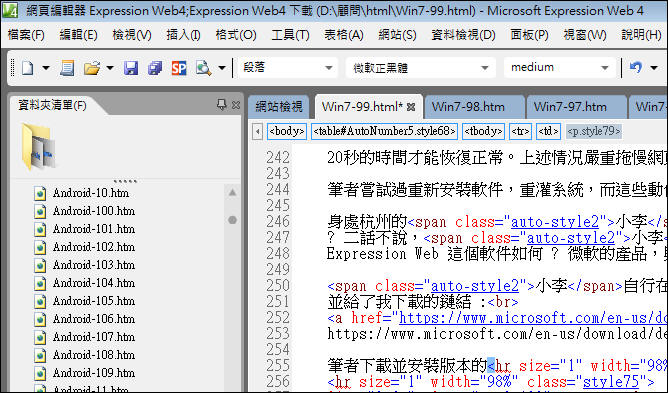
Task: Select the <body> tag in tag selector
Action: [x=287, y=131]
